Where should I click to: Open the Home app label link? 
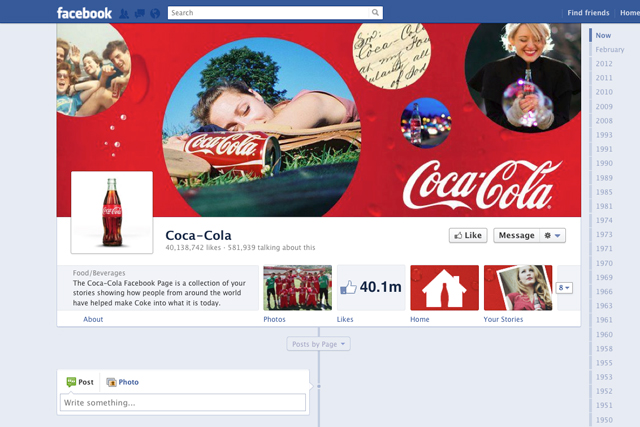(x=420, y=319)
